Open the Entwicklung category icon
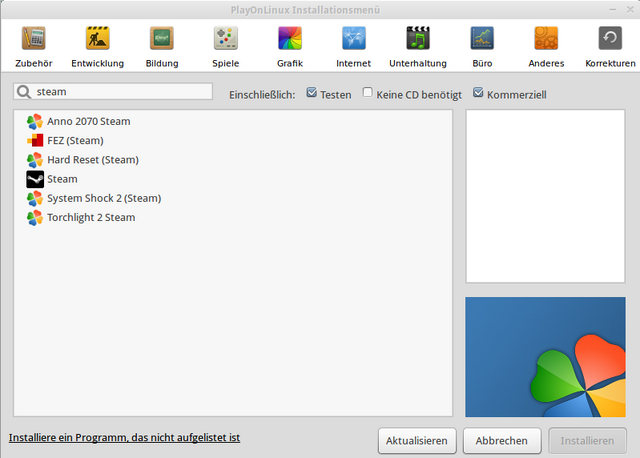 98,38
